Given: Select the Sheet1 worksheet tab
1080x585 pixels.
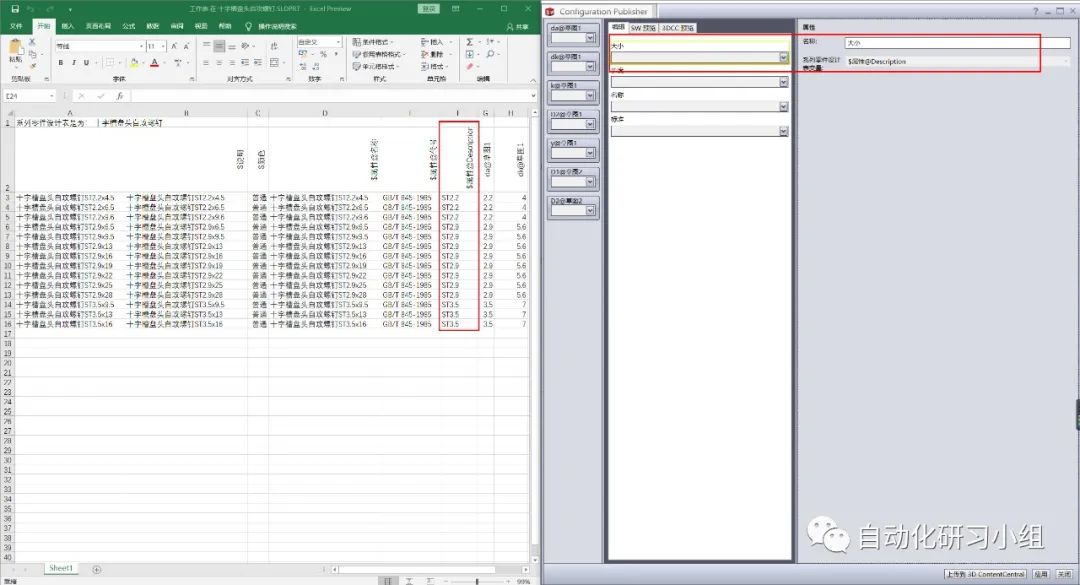Looking at the screenshot, I should click(x=61, y=568).
